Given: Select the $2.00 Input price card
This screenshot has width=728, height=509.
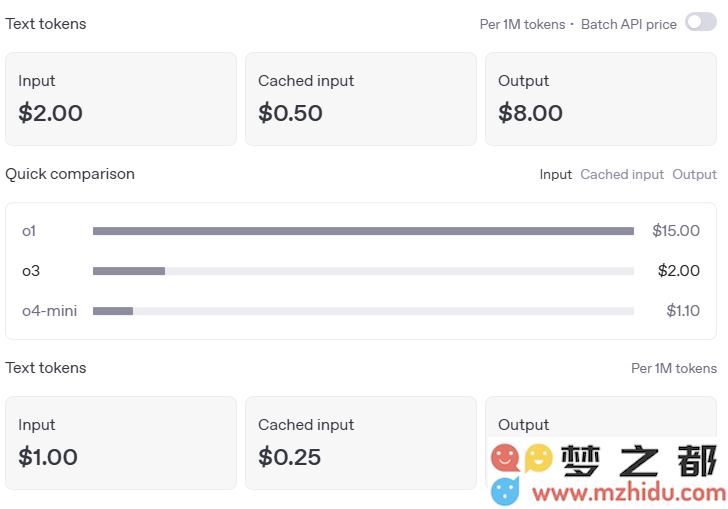Looking at the screenshot, I should tap(121, 99).
